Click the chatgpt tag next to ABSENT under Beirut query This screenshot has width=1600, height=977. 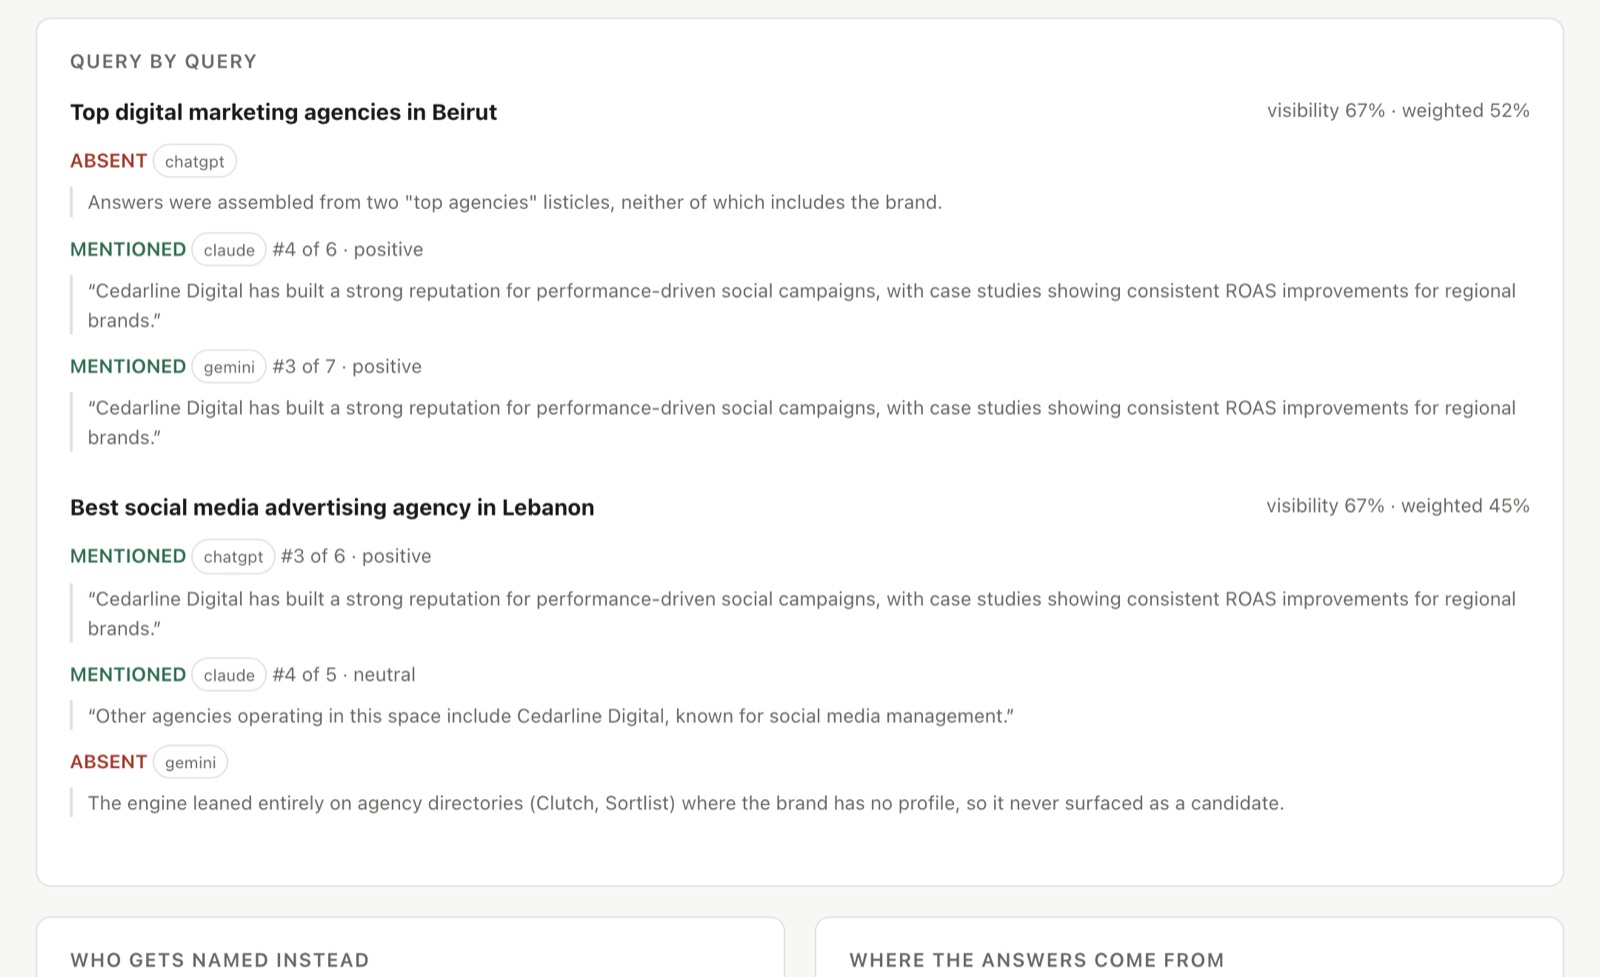click(x=195, y=161)
